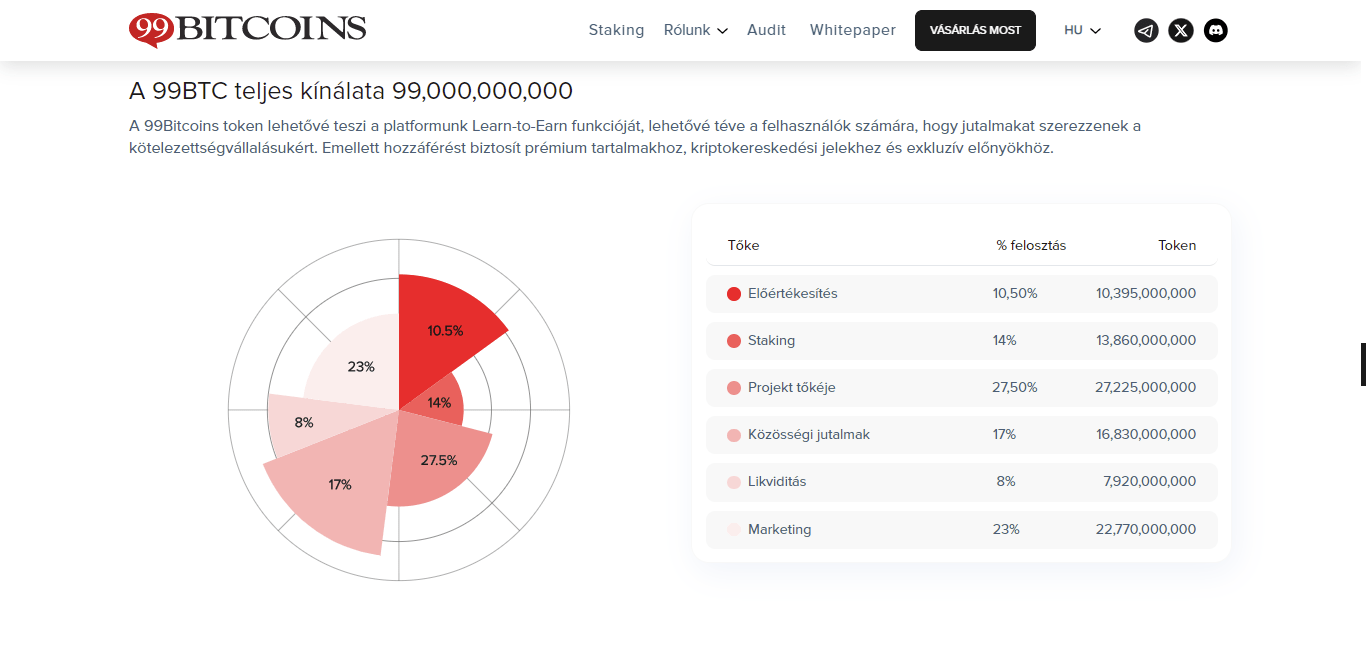
Task: Select the 27.5% chart slice
Action: 440,460
